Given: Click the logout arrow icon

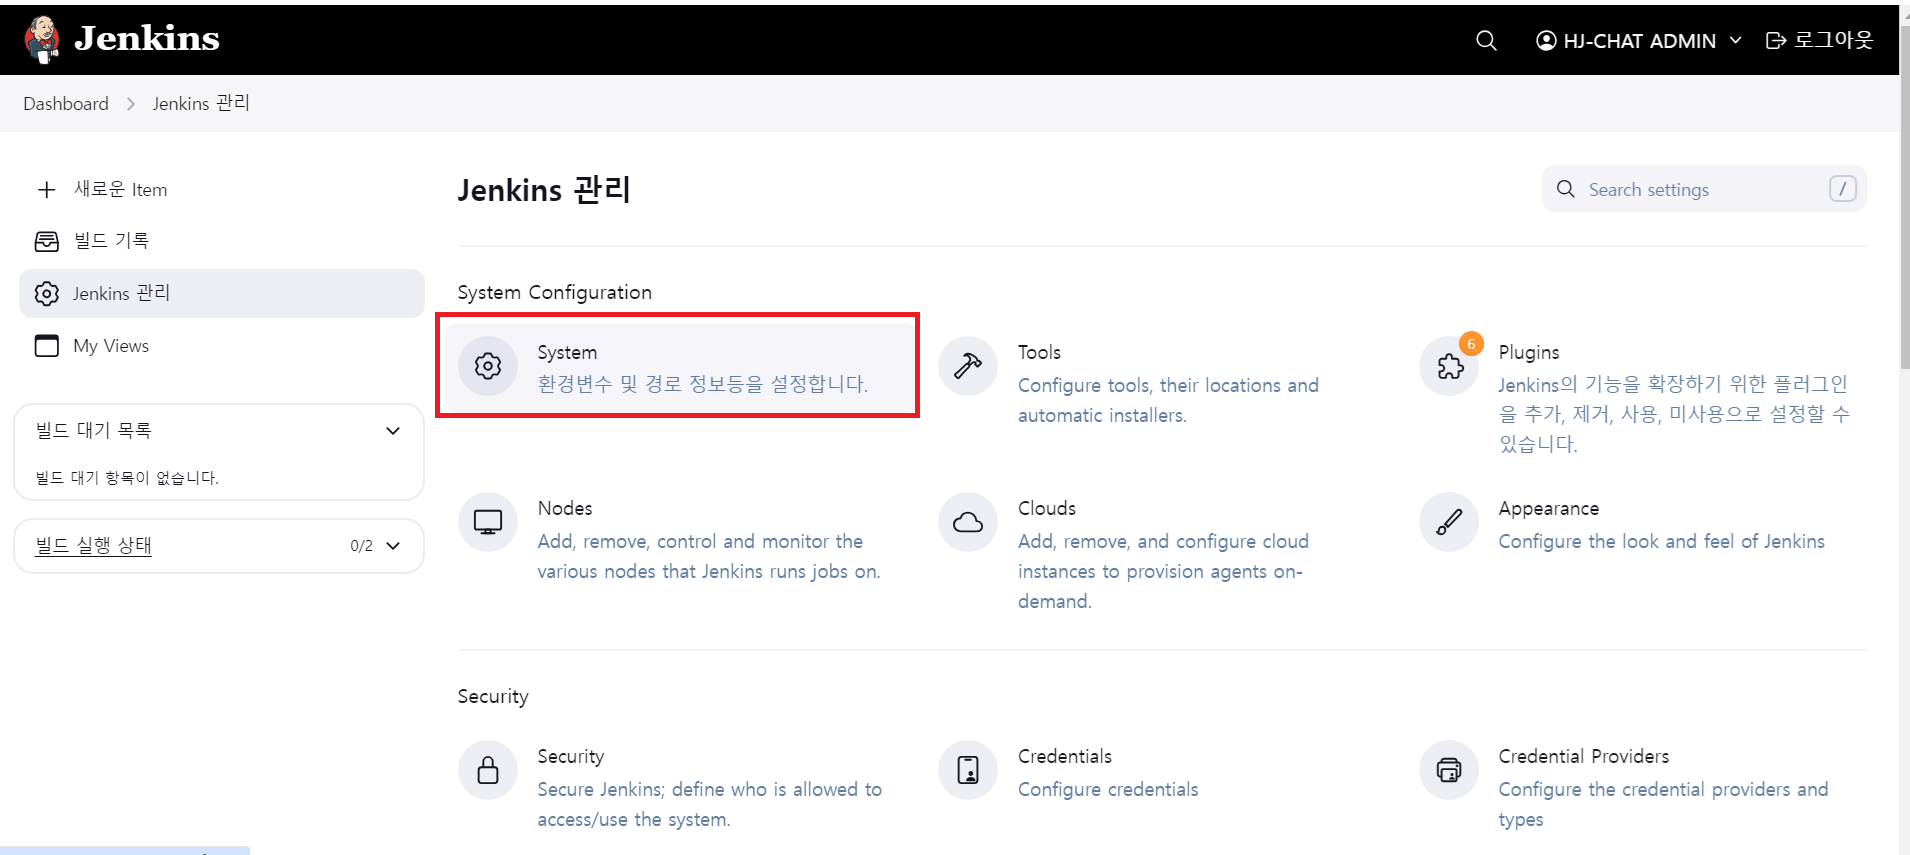Looking at the screenshot, I should click(x=1776, y=40).
